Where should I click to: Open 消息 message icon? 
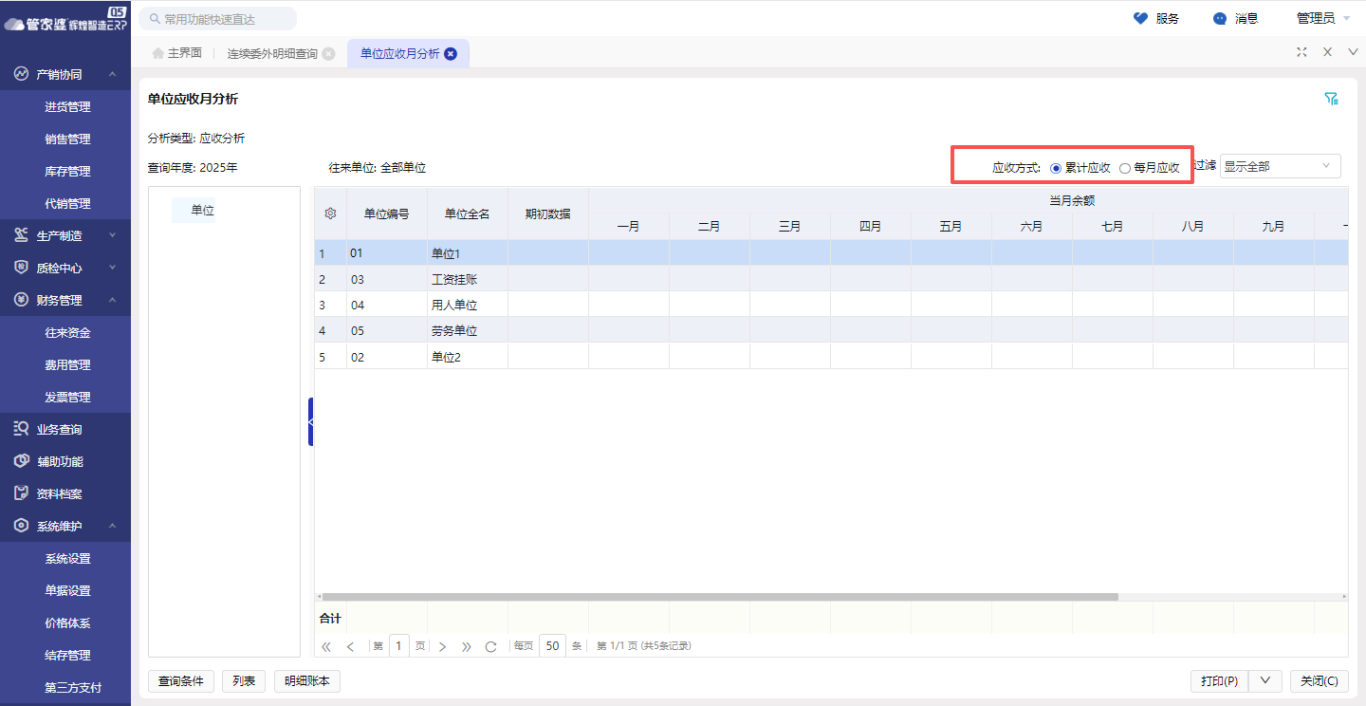[x=1219, y=18]
